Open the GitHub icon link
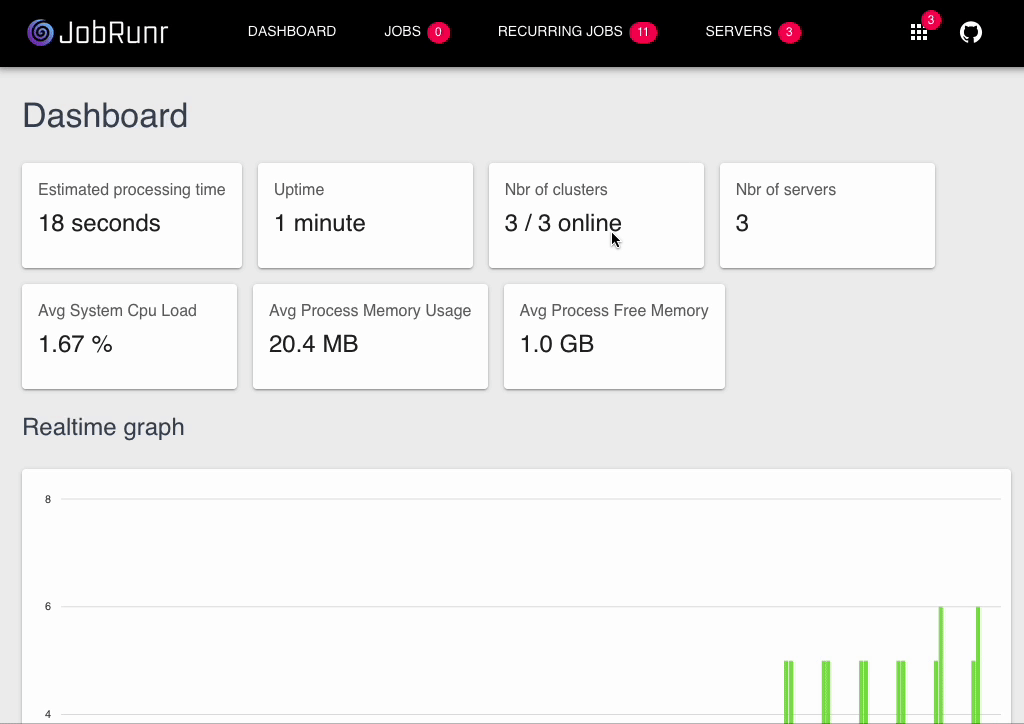Viewport: 1024px width, 724px height. (970, 32)
